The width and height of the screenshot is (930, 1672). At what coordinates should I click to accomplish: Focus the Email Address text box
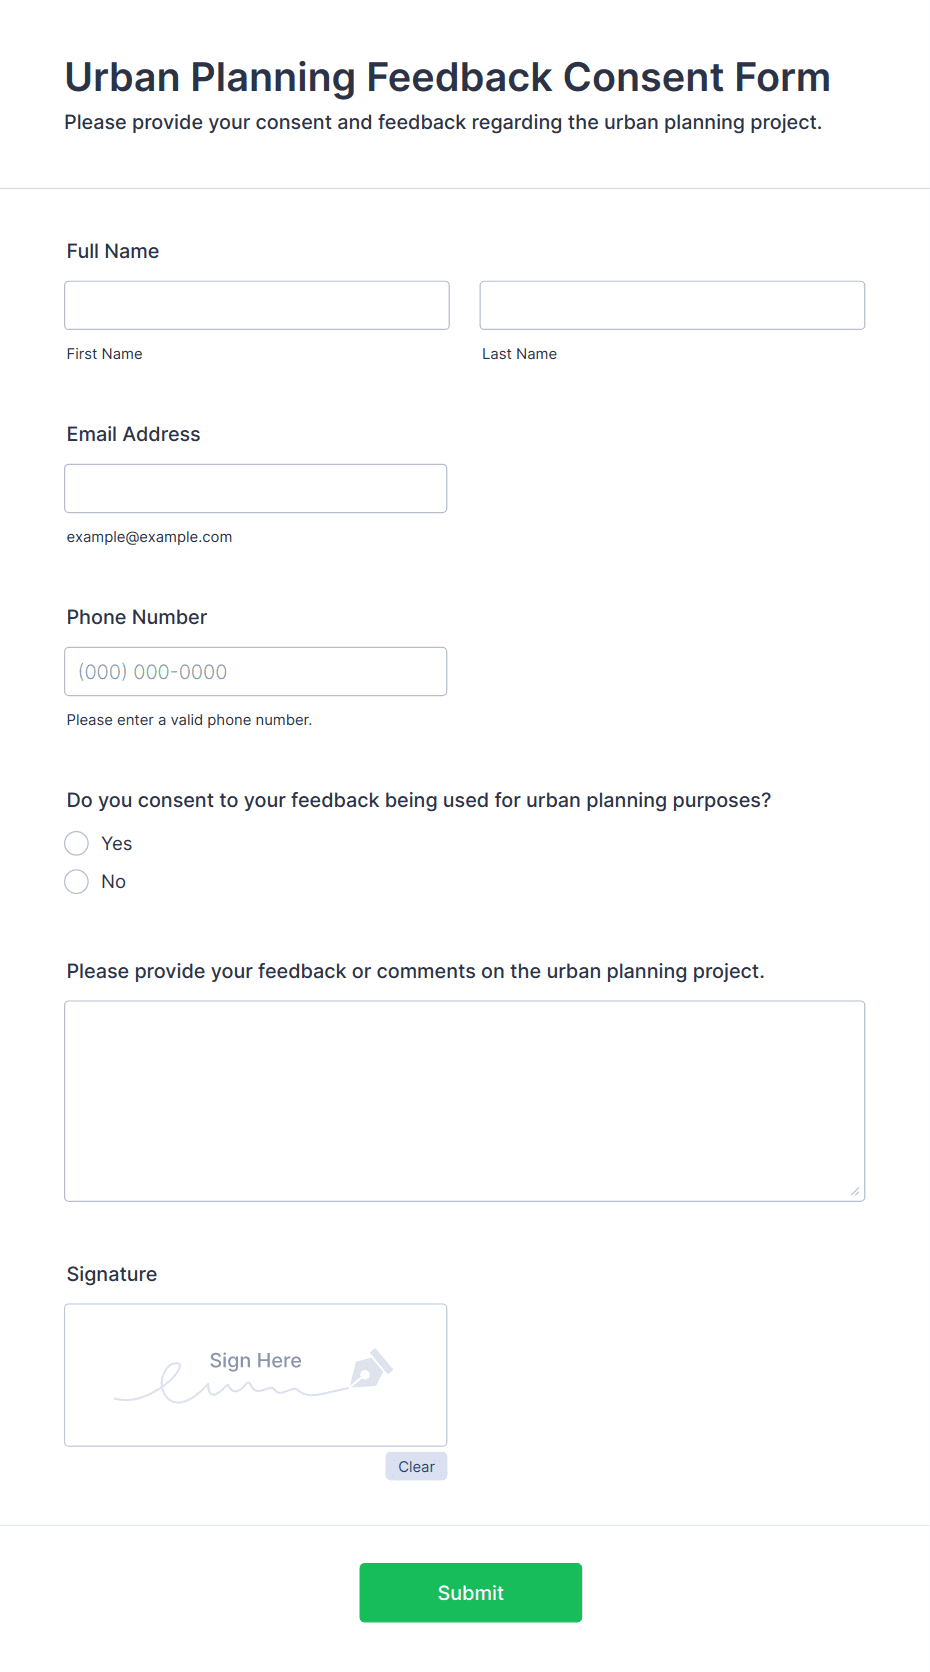point(256,488)
